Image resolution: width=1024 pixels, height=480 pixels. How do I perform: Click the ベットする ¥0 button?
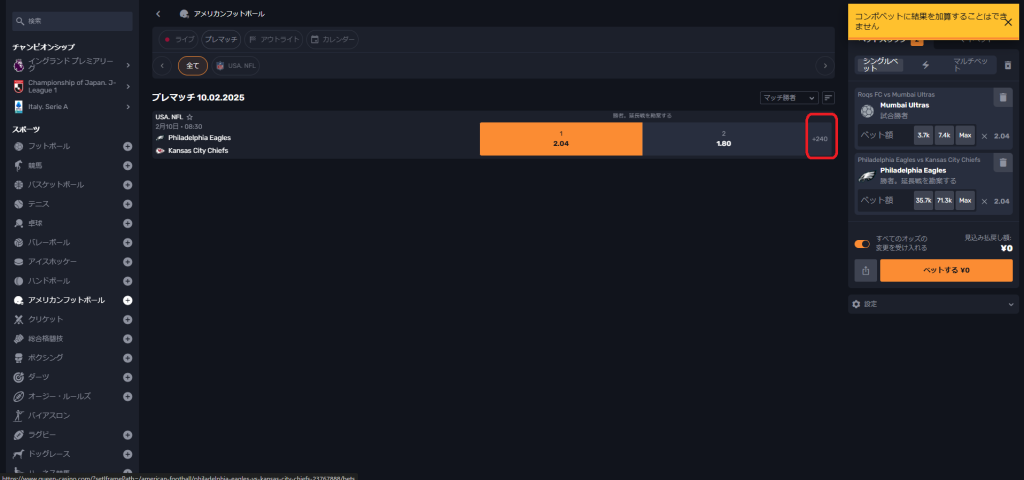[946, 270]
